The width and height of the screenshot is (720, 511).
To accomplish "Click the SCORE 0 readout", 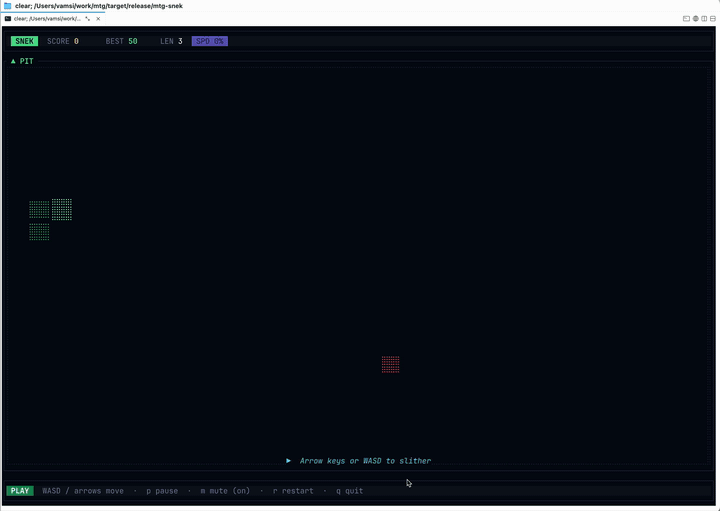I will pyautogui.click(x=63, y=41).
